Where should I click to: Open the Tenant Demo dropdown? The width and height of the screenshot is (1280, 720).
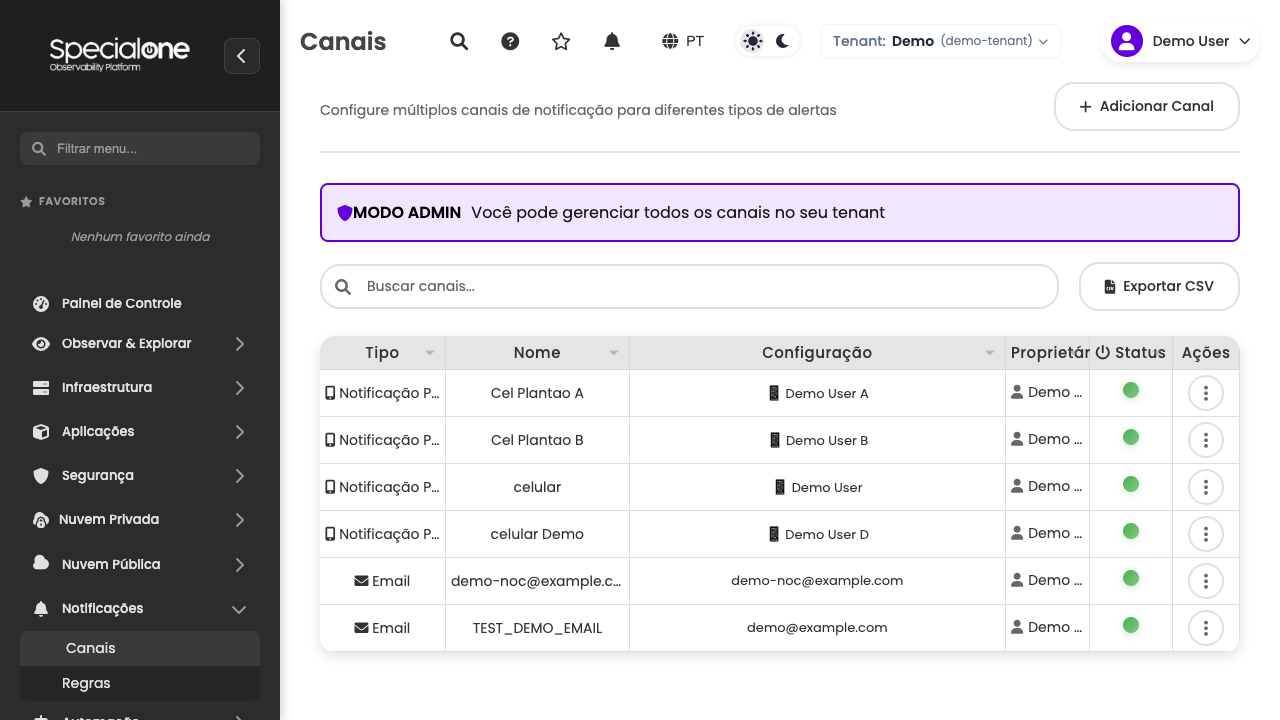tap(940, 41)
